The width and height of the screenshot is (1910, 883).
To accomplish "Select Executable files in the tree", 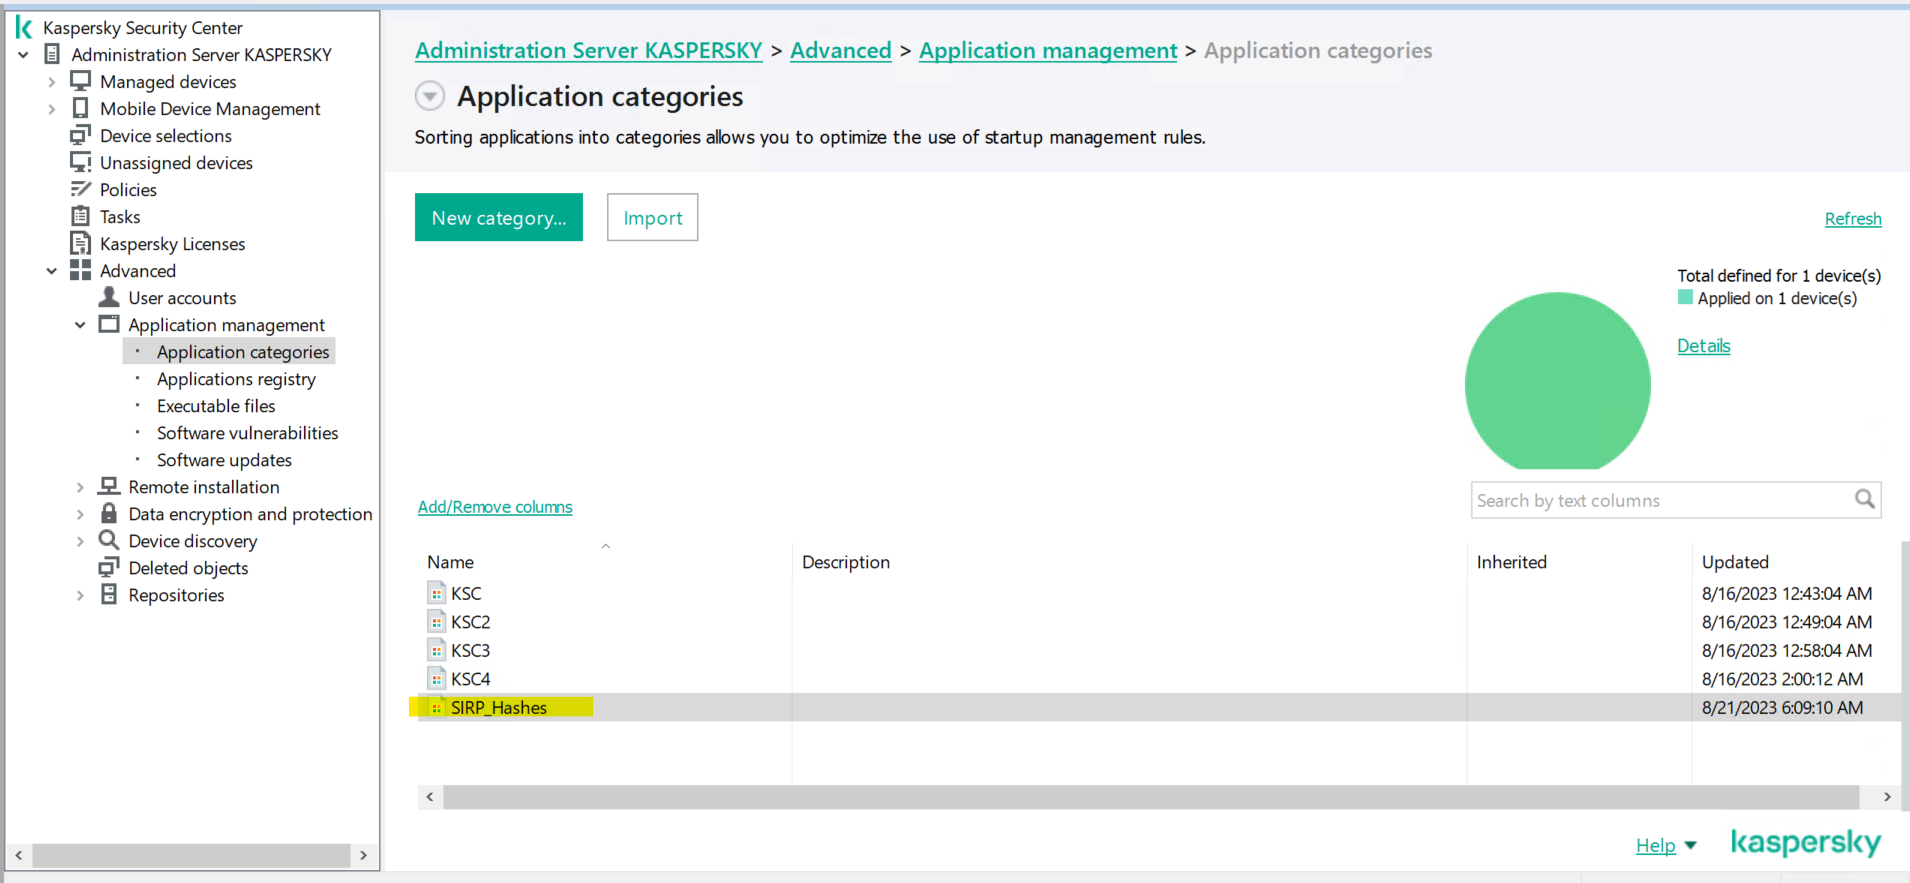I will pos(216,406).
